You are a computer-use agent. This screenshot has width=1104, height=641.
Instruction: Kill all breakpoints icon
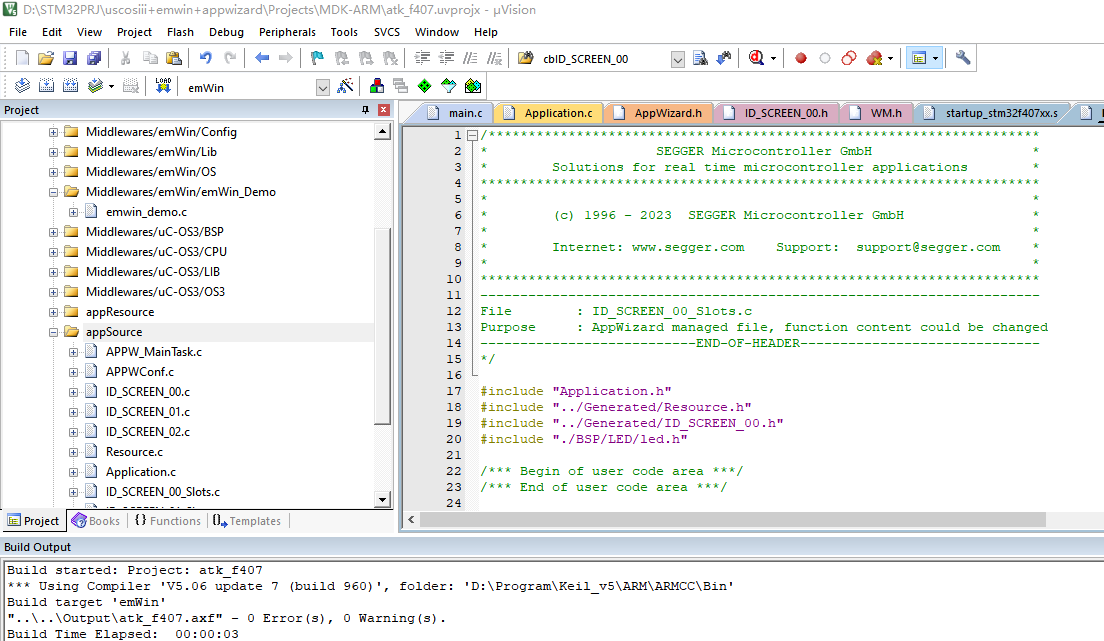(x=874, y=58)
